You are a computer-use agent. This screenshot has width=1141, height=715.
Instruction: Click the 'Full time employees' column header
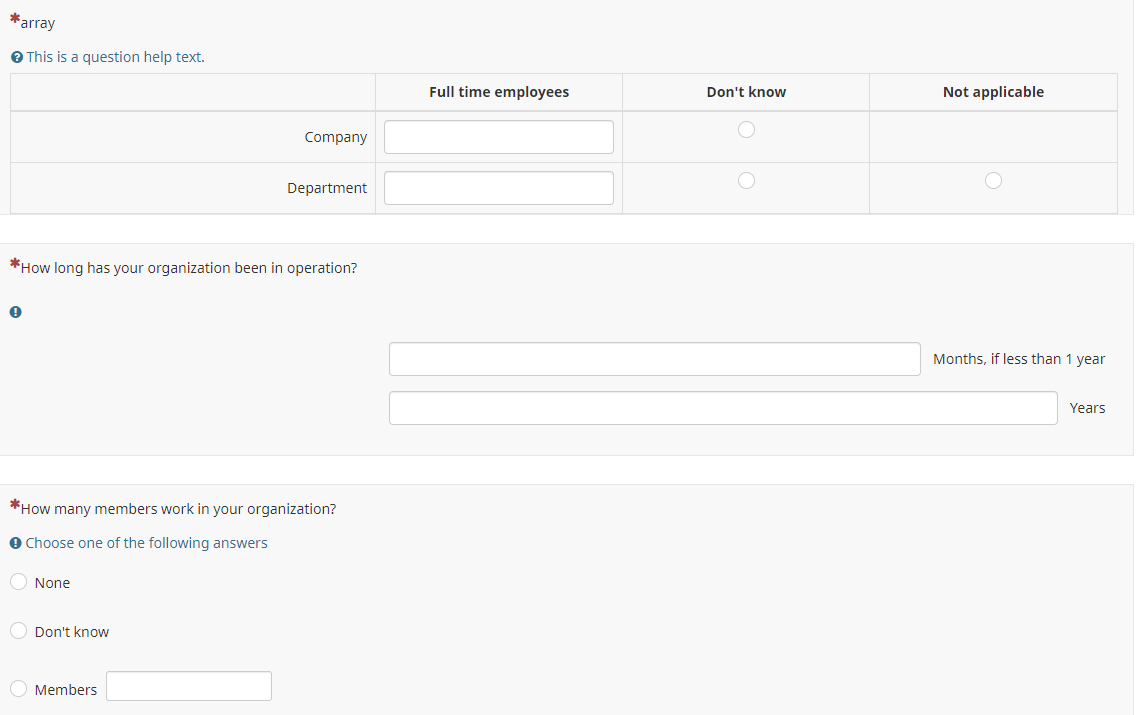click(x=499, y=92)
